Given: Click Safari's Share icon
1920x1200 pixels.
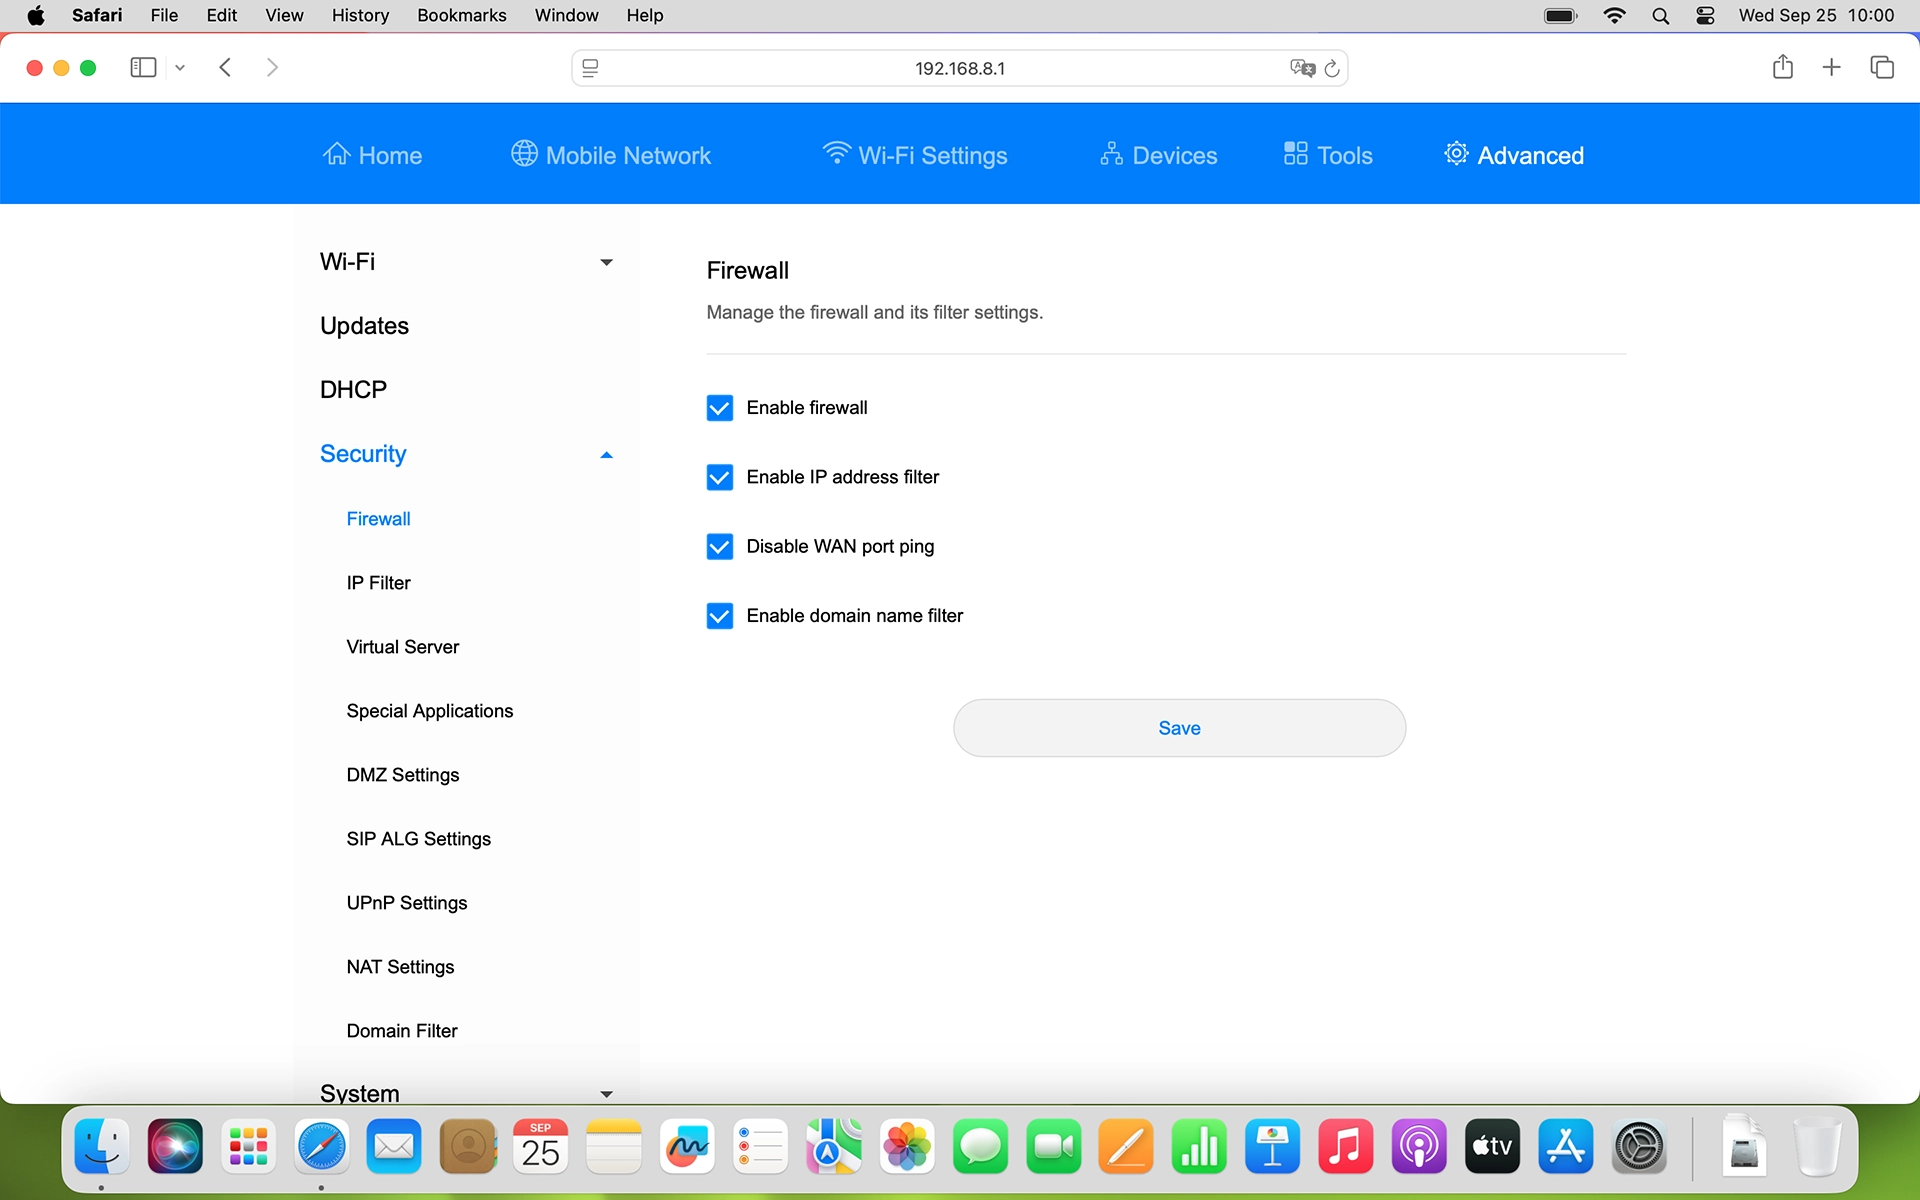Looking at the screenshot, I should point(1782,67).
